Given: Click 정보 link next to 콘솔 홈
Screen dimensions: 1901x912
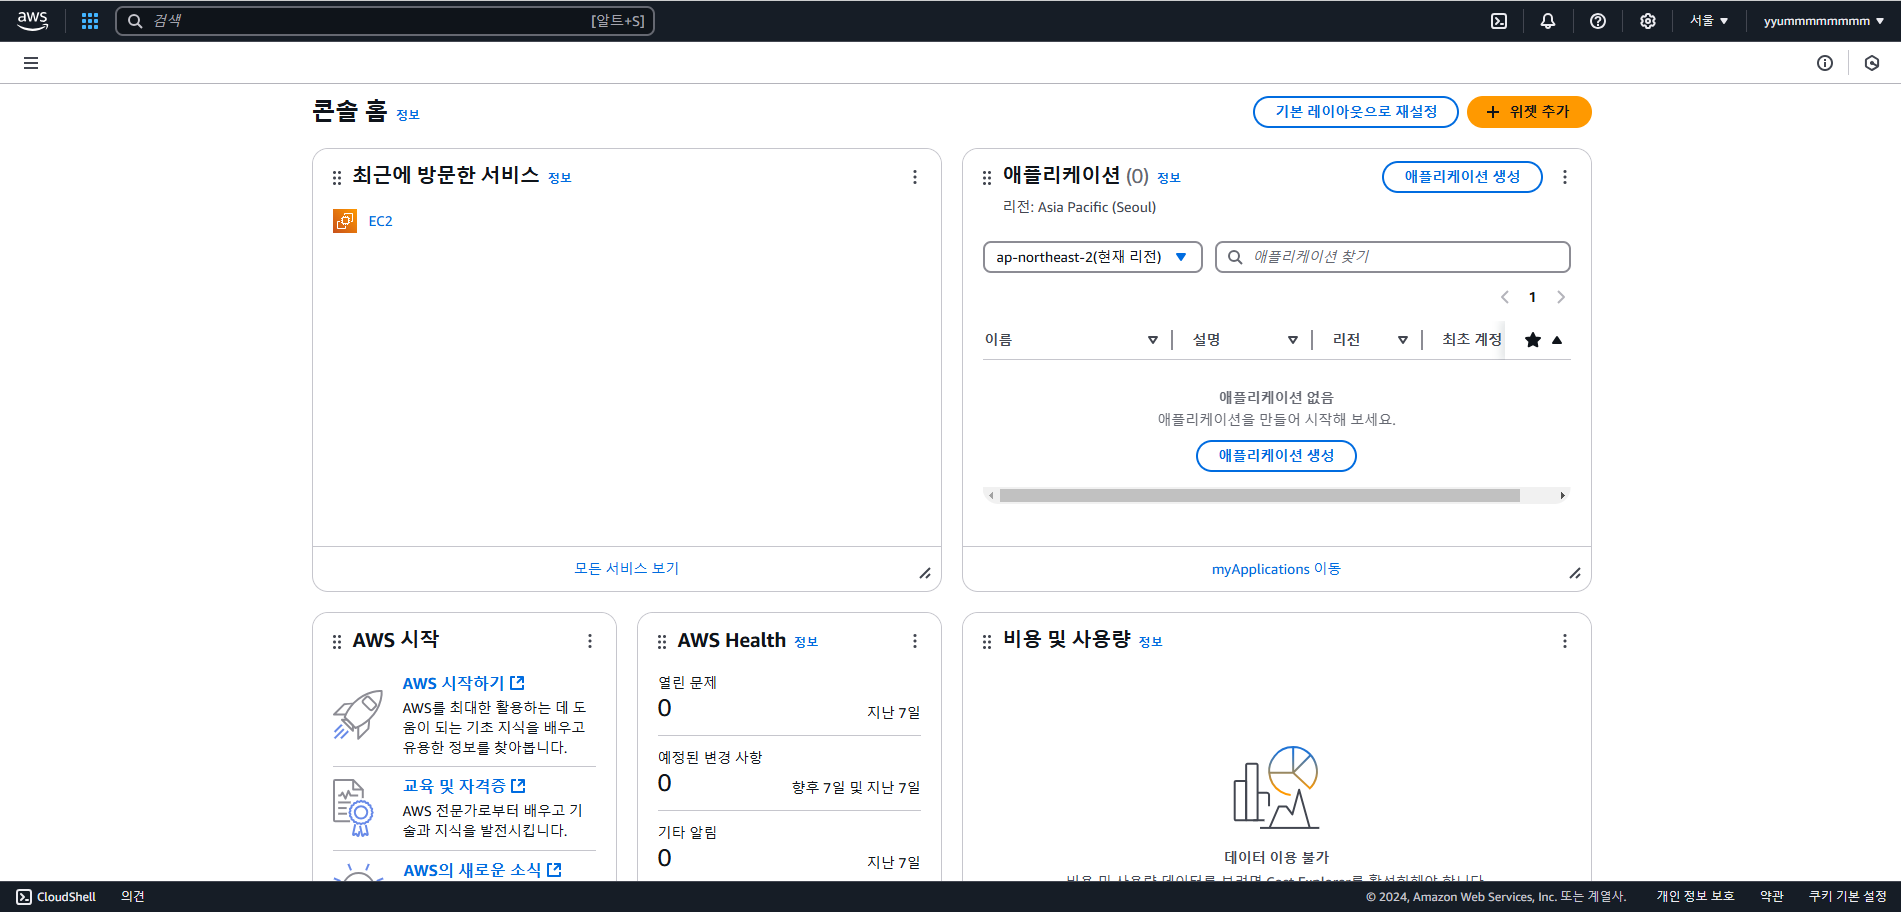Looking at the screenshot, I should pyautogui.click(x=408, y=115).
